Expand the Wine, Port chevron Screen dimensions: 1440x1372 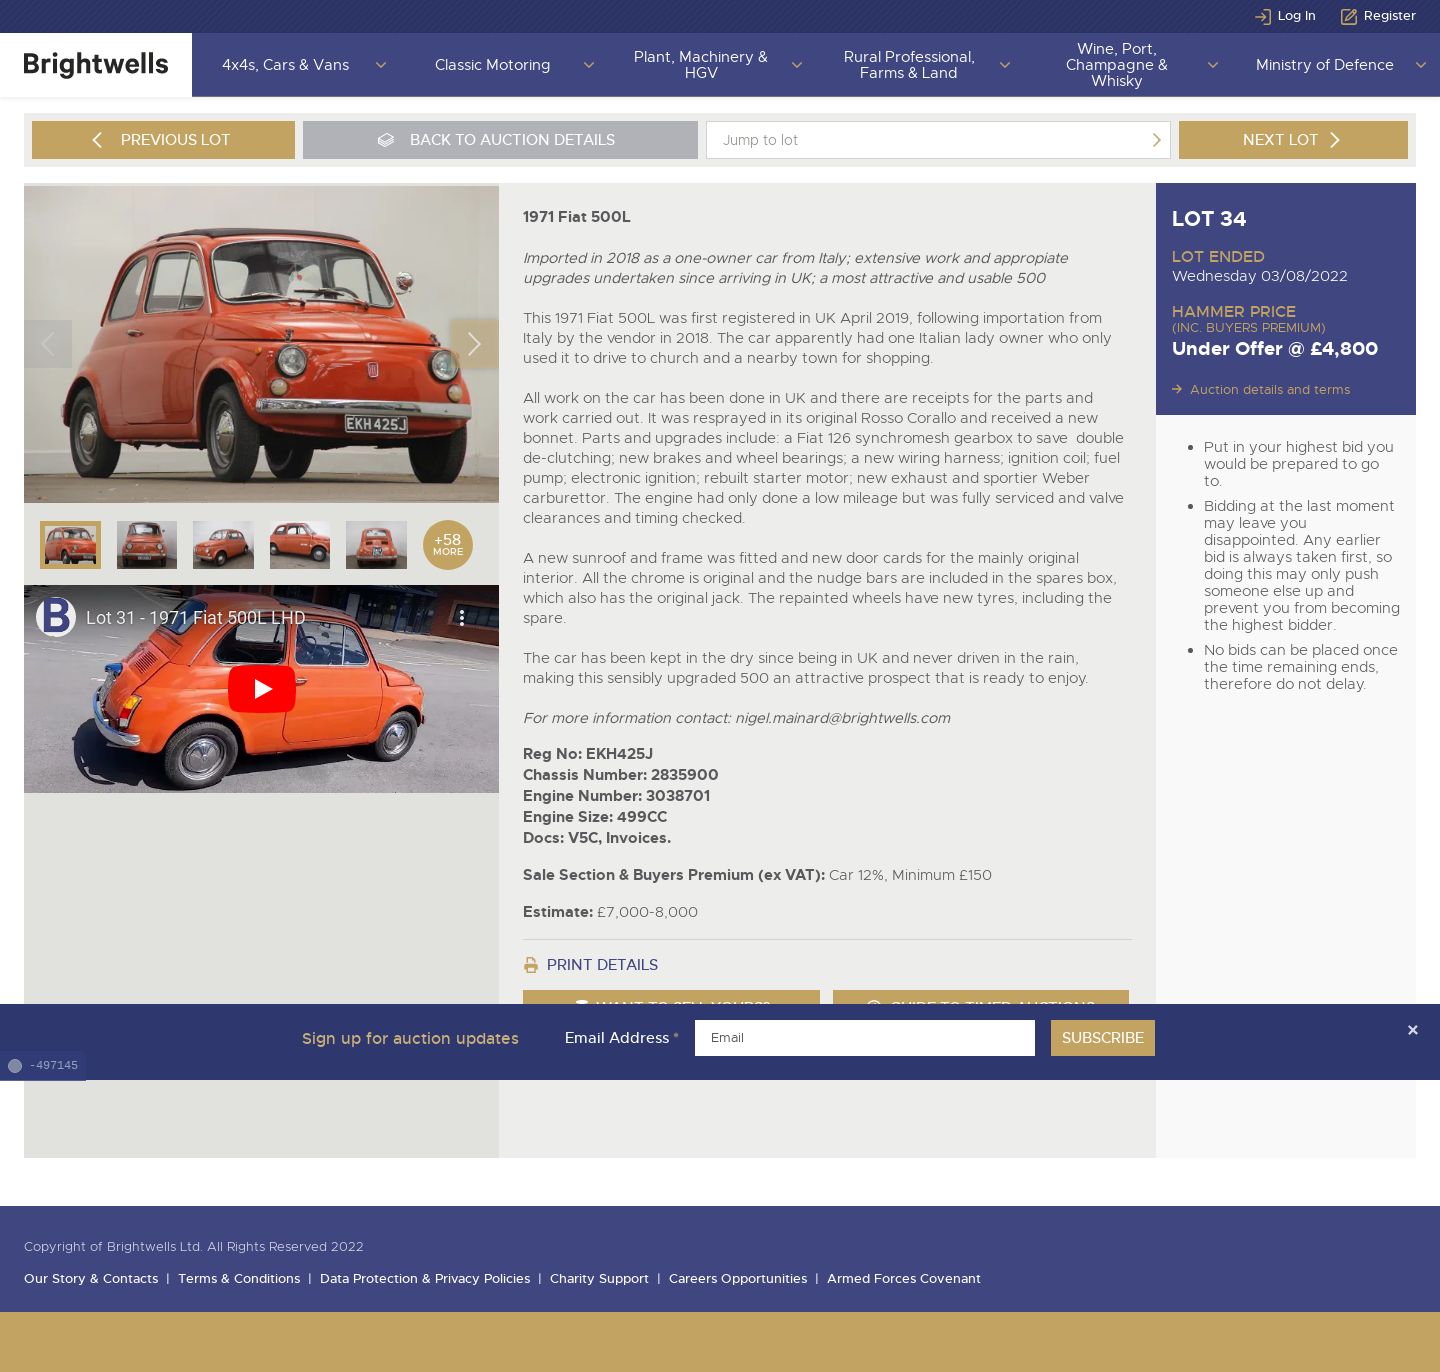[1212, 65]
